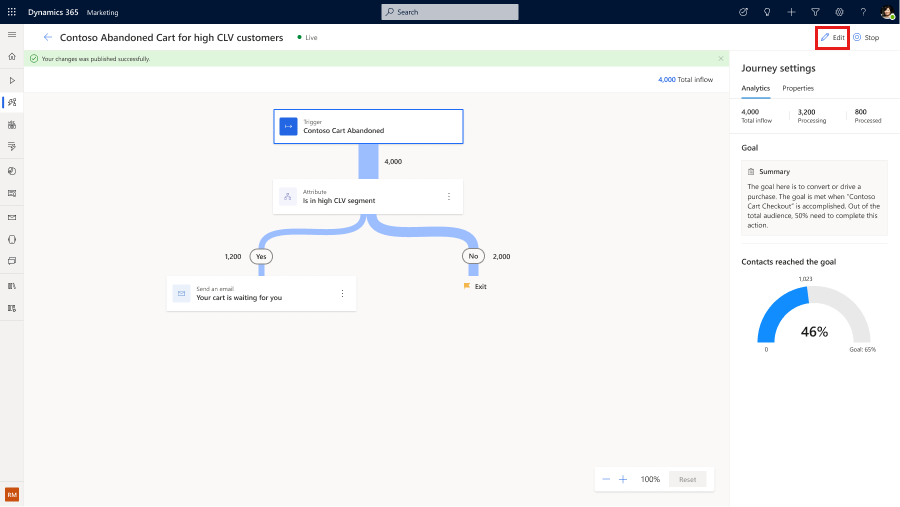Click the Edit button
900x507 pixels.
point(832,37)
